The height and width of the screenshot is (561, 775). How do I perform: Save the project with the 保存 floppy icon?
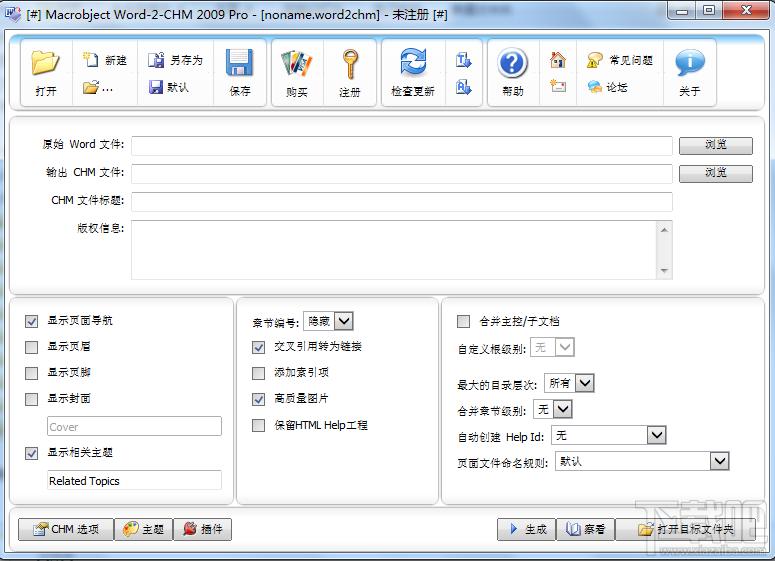click(240, 73)
